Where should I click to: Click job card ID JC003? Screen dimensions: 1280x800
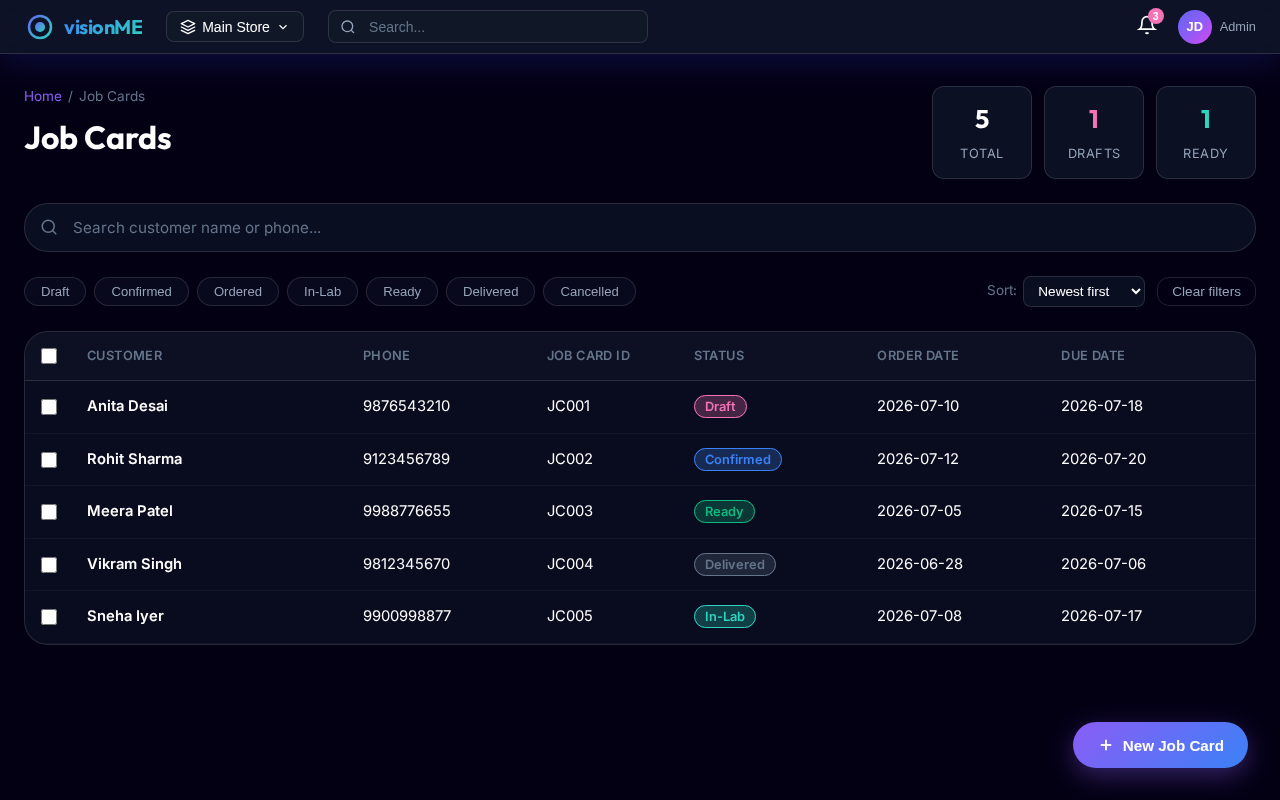(x=570, y=511)
